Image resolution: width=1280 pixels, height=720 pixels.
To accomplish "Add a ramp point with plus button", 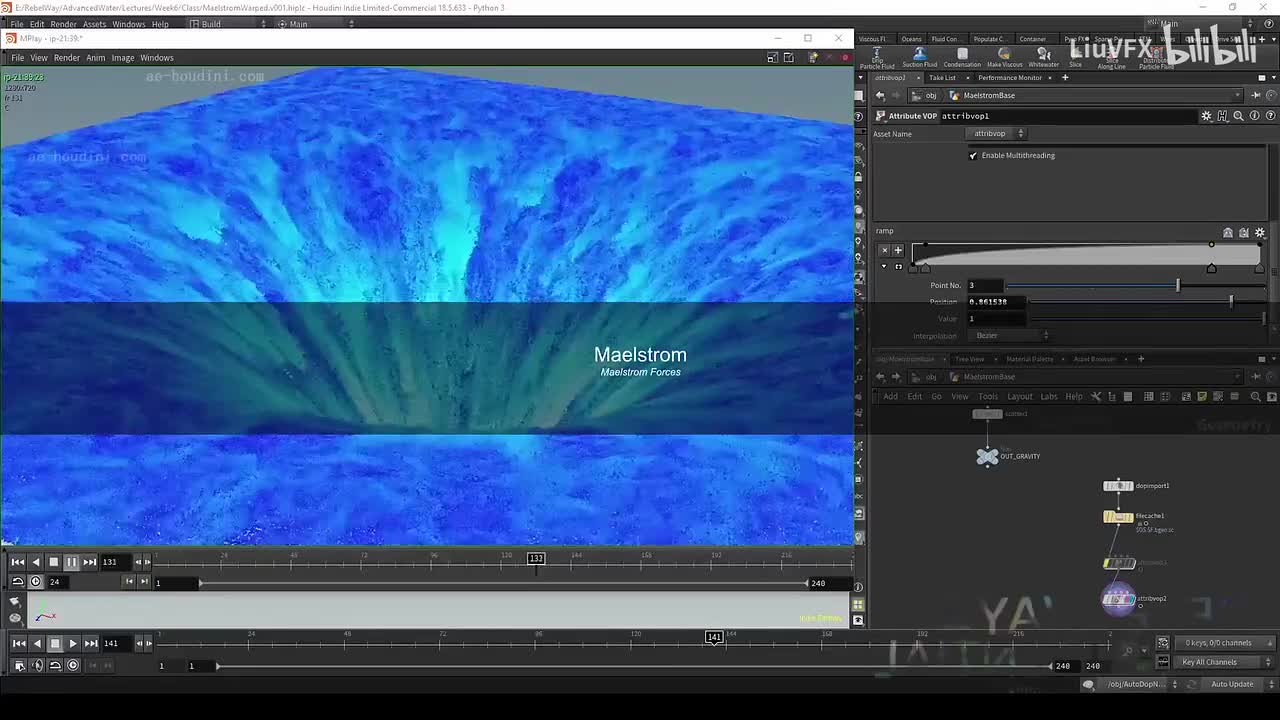I will pos(898,250).
